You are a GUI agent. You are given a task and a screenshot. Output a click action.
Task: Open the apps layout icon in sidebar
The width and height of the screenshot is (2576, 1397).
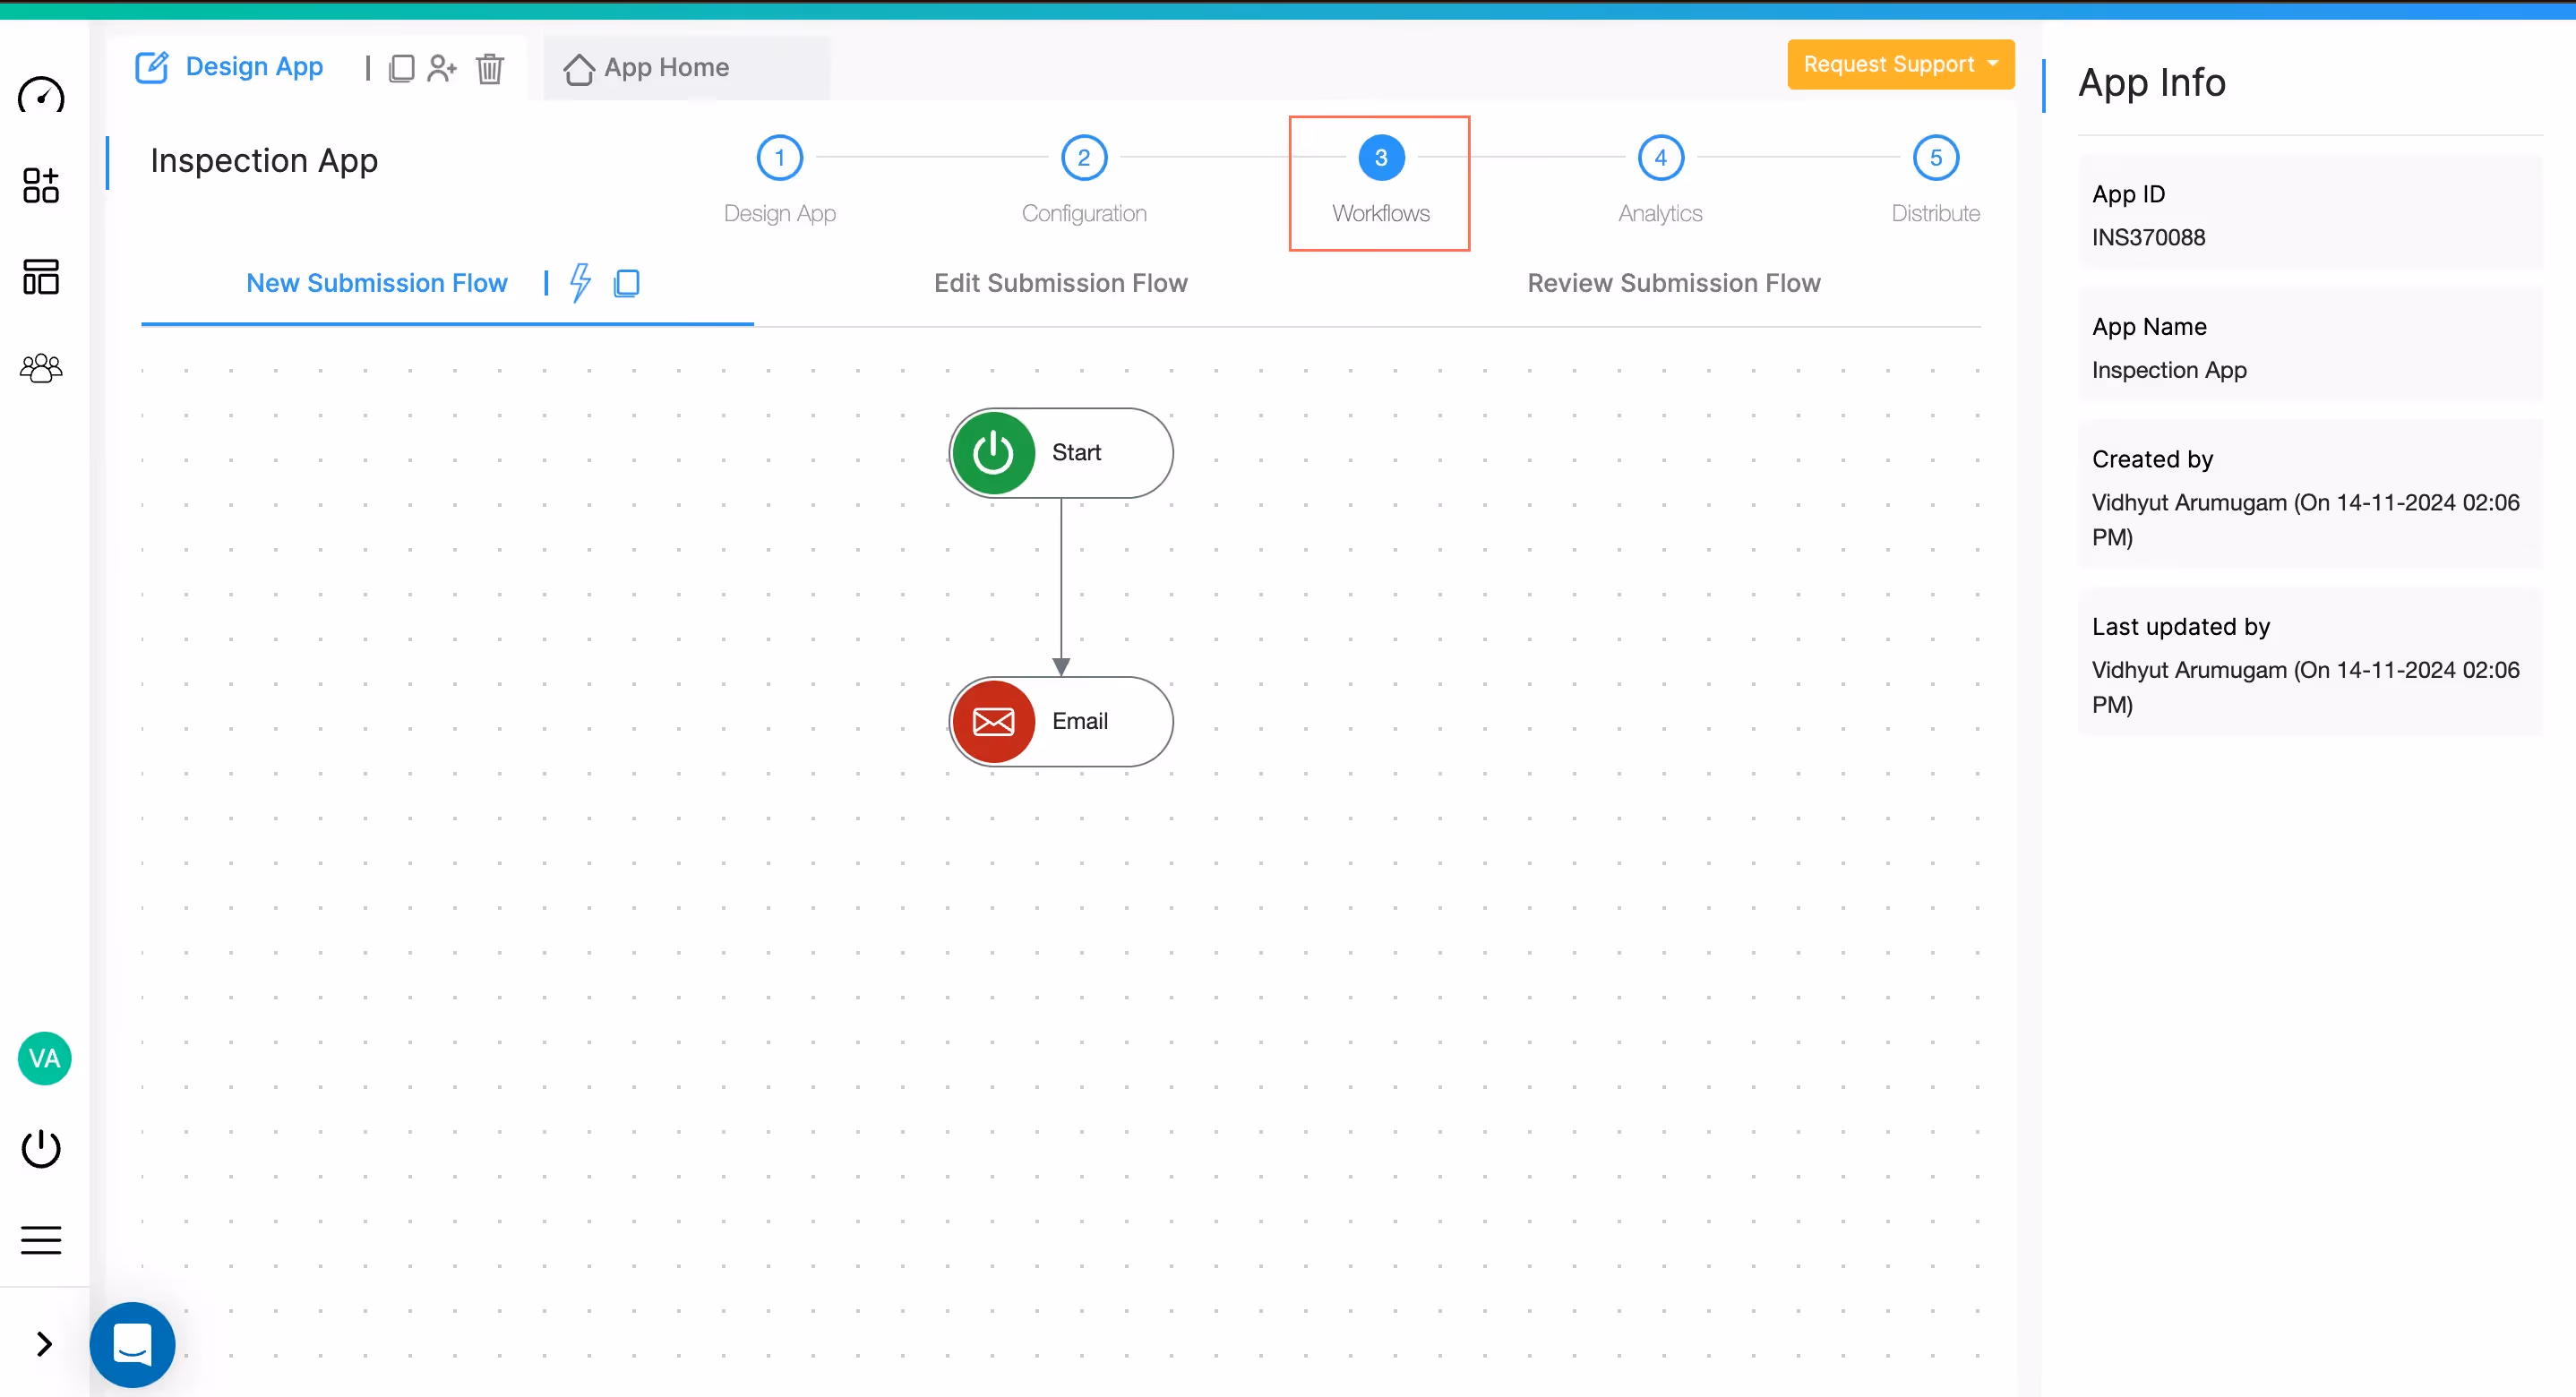pyautogui.click(x=41, y=277)
